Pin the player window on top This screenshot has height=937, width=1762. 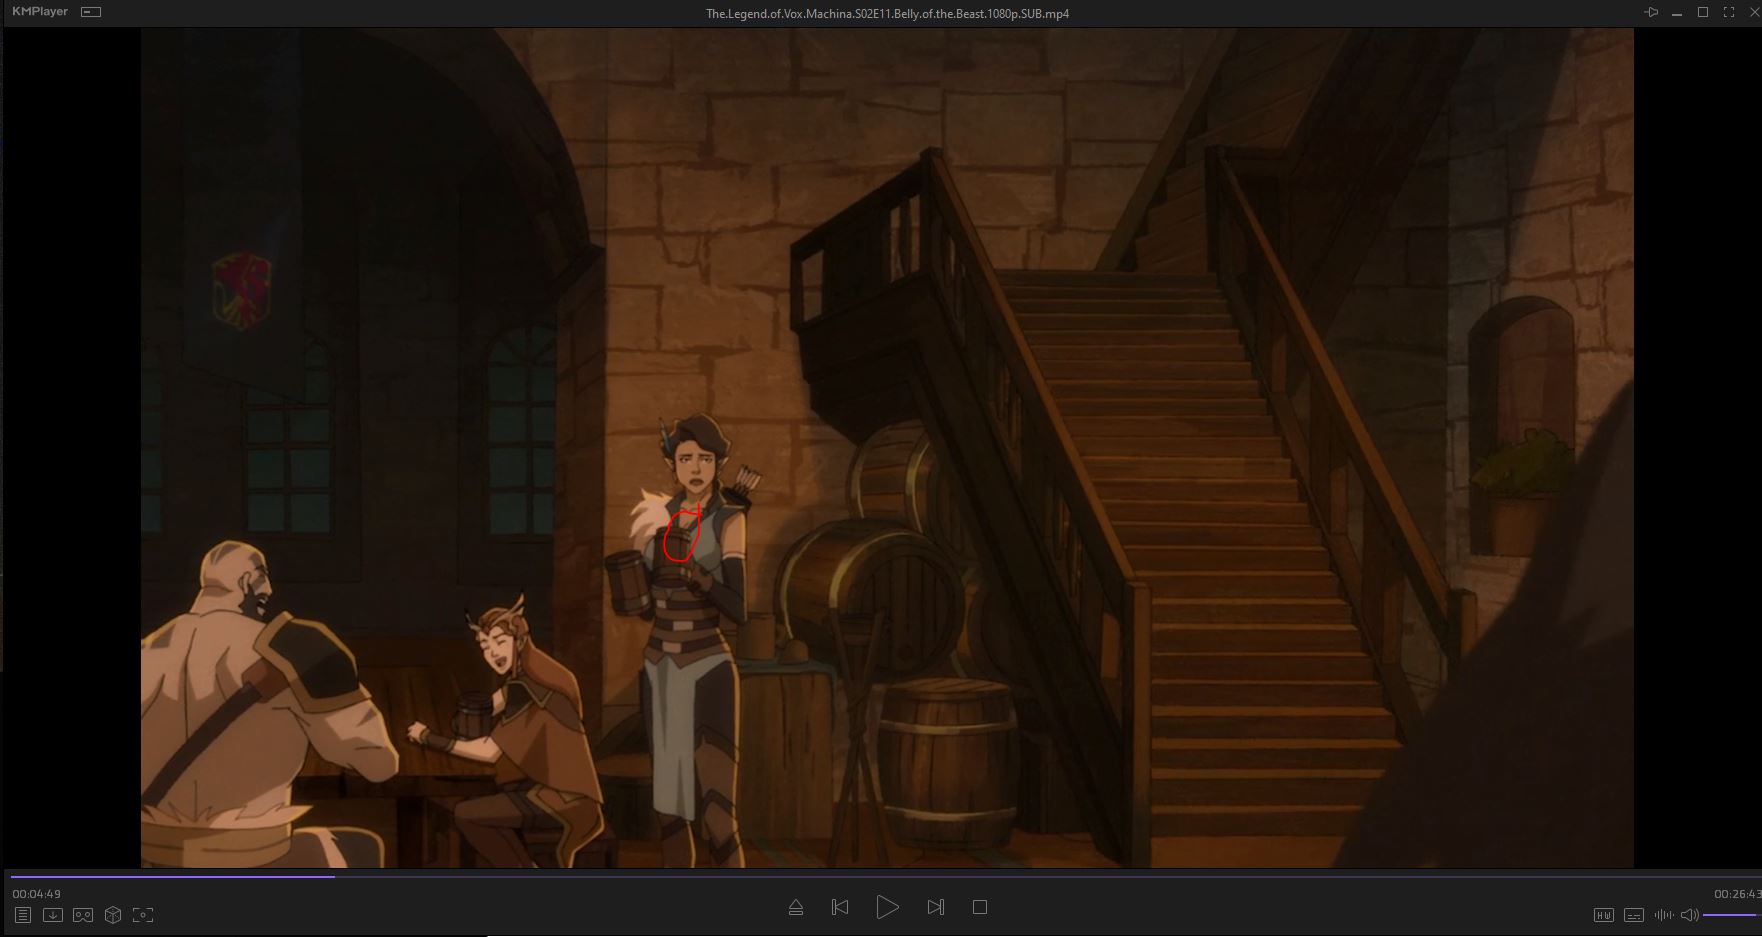point(1651,13)
